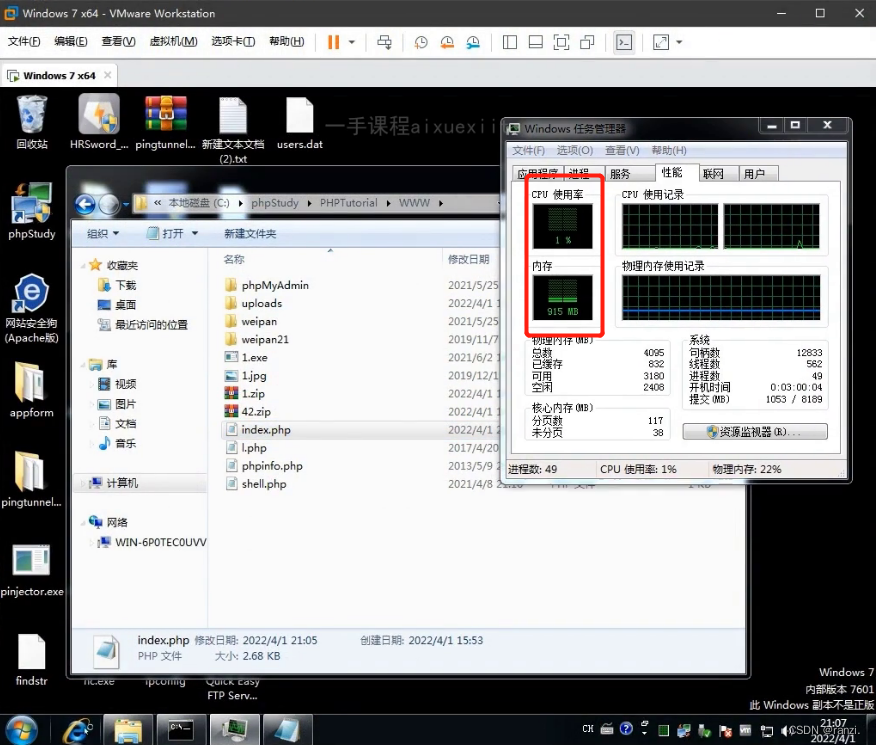Image resolution: width=876 pixels, height=745 pixels.
Task: Select the users.dat desktop file
Action: click(x=299, y=123)
